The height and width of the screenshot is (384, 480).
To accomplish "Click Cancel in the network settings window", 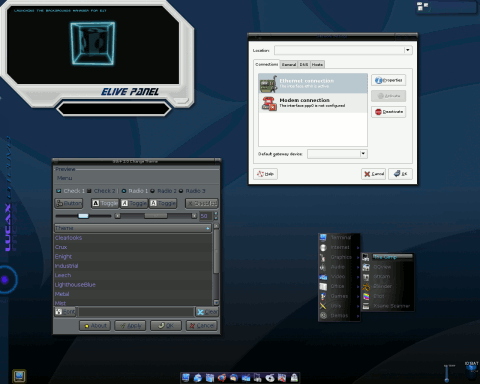I will click(373, 174).
